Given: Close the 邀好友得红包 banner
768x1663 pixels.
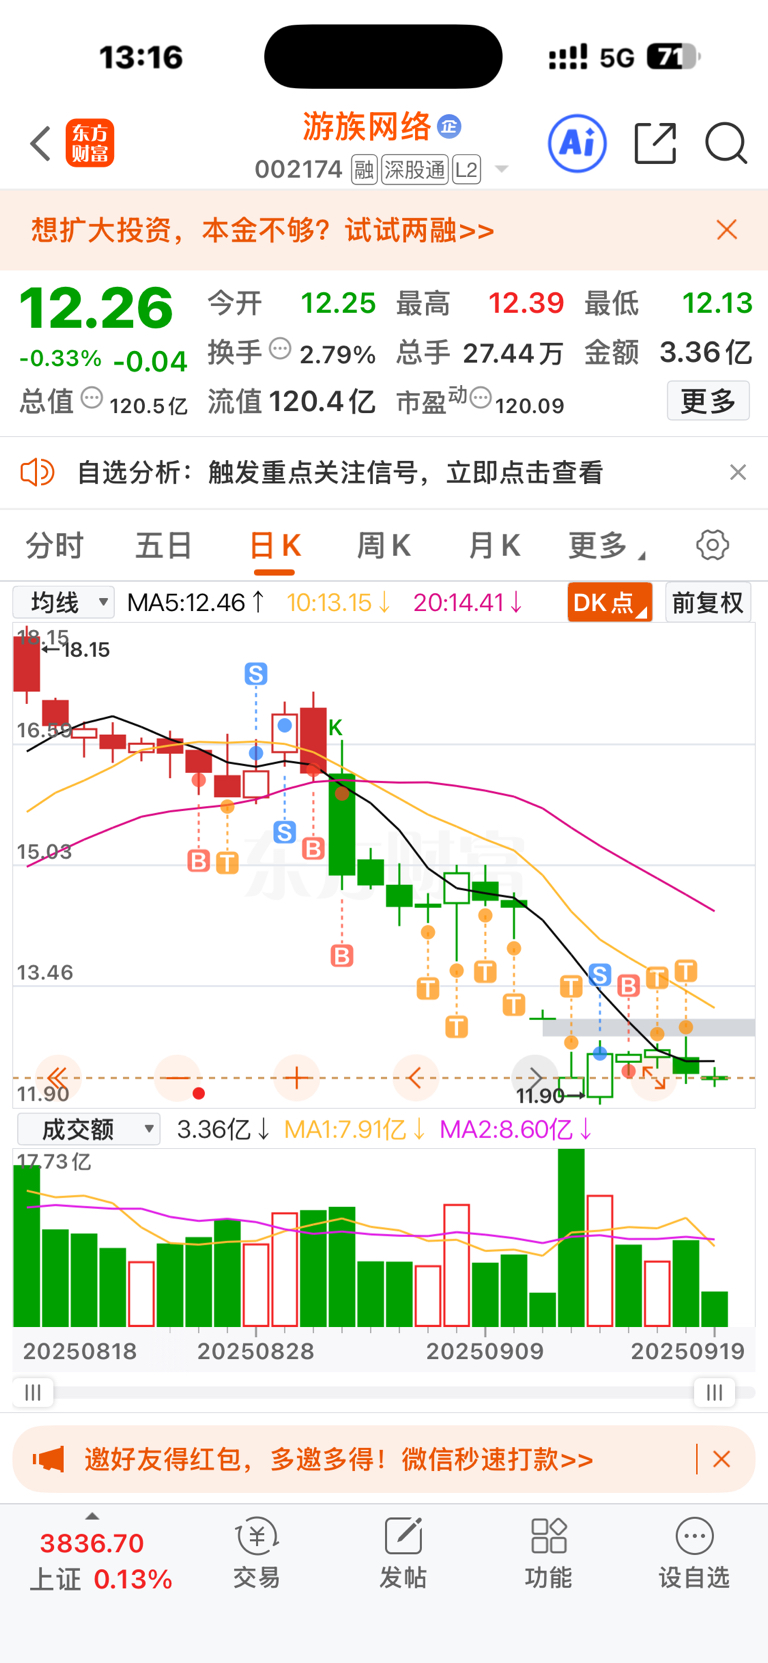Looking at the screenshot, I should pyautogui.click(x=721, y=1459).
